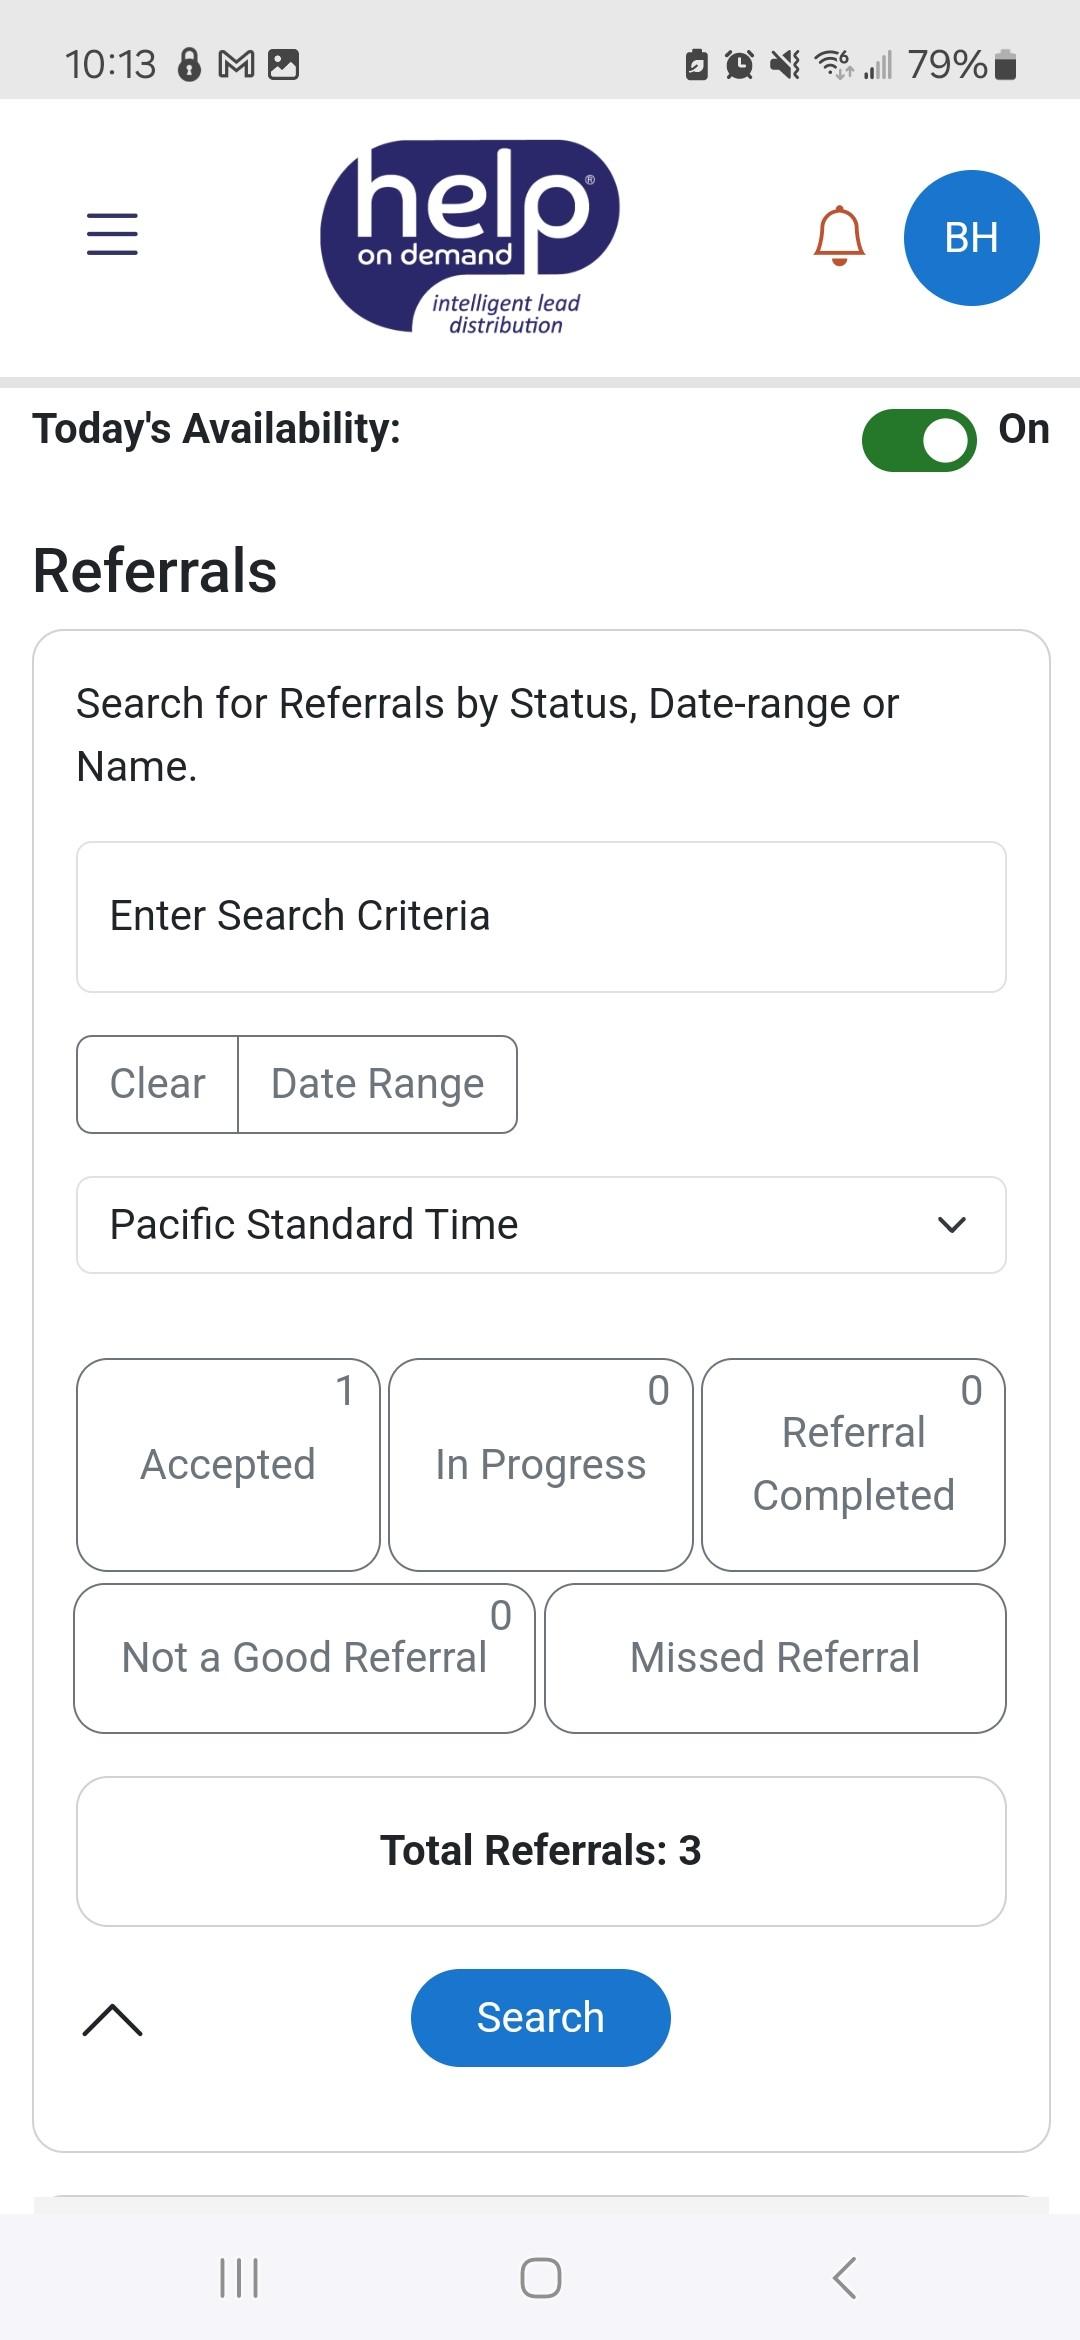
Task: Open Pacific Standard Time dropdown
Action: point(541,1225)
